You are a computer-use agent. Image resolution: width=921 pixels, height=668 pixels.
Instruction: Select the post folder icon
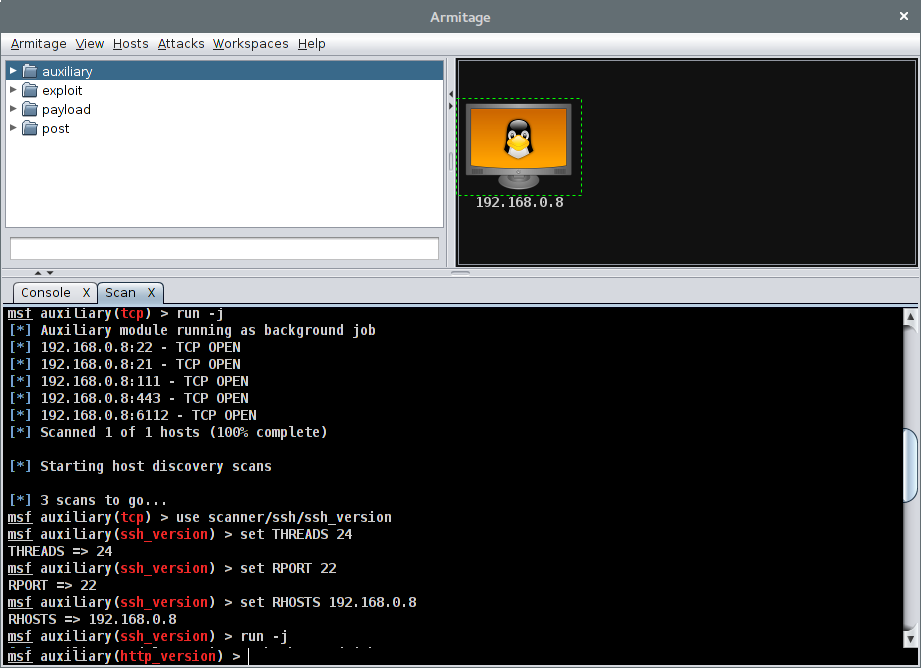tap(30, 128)
